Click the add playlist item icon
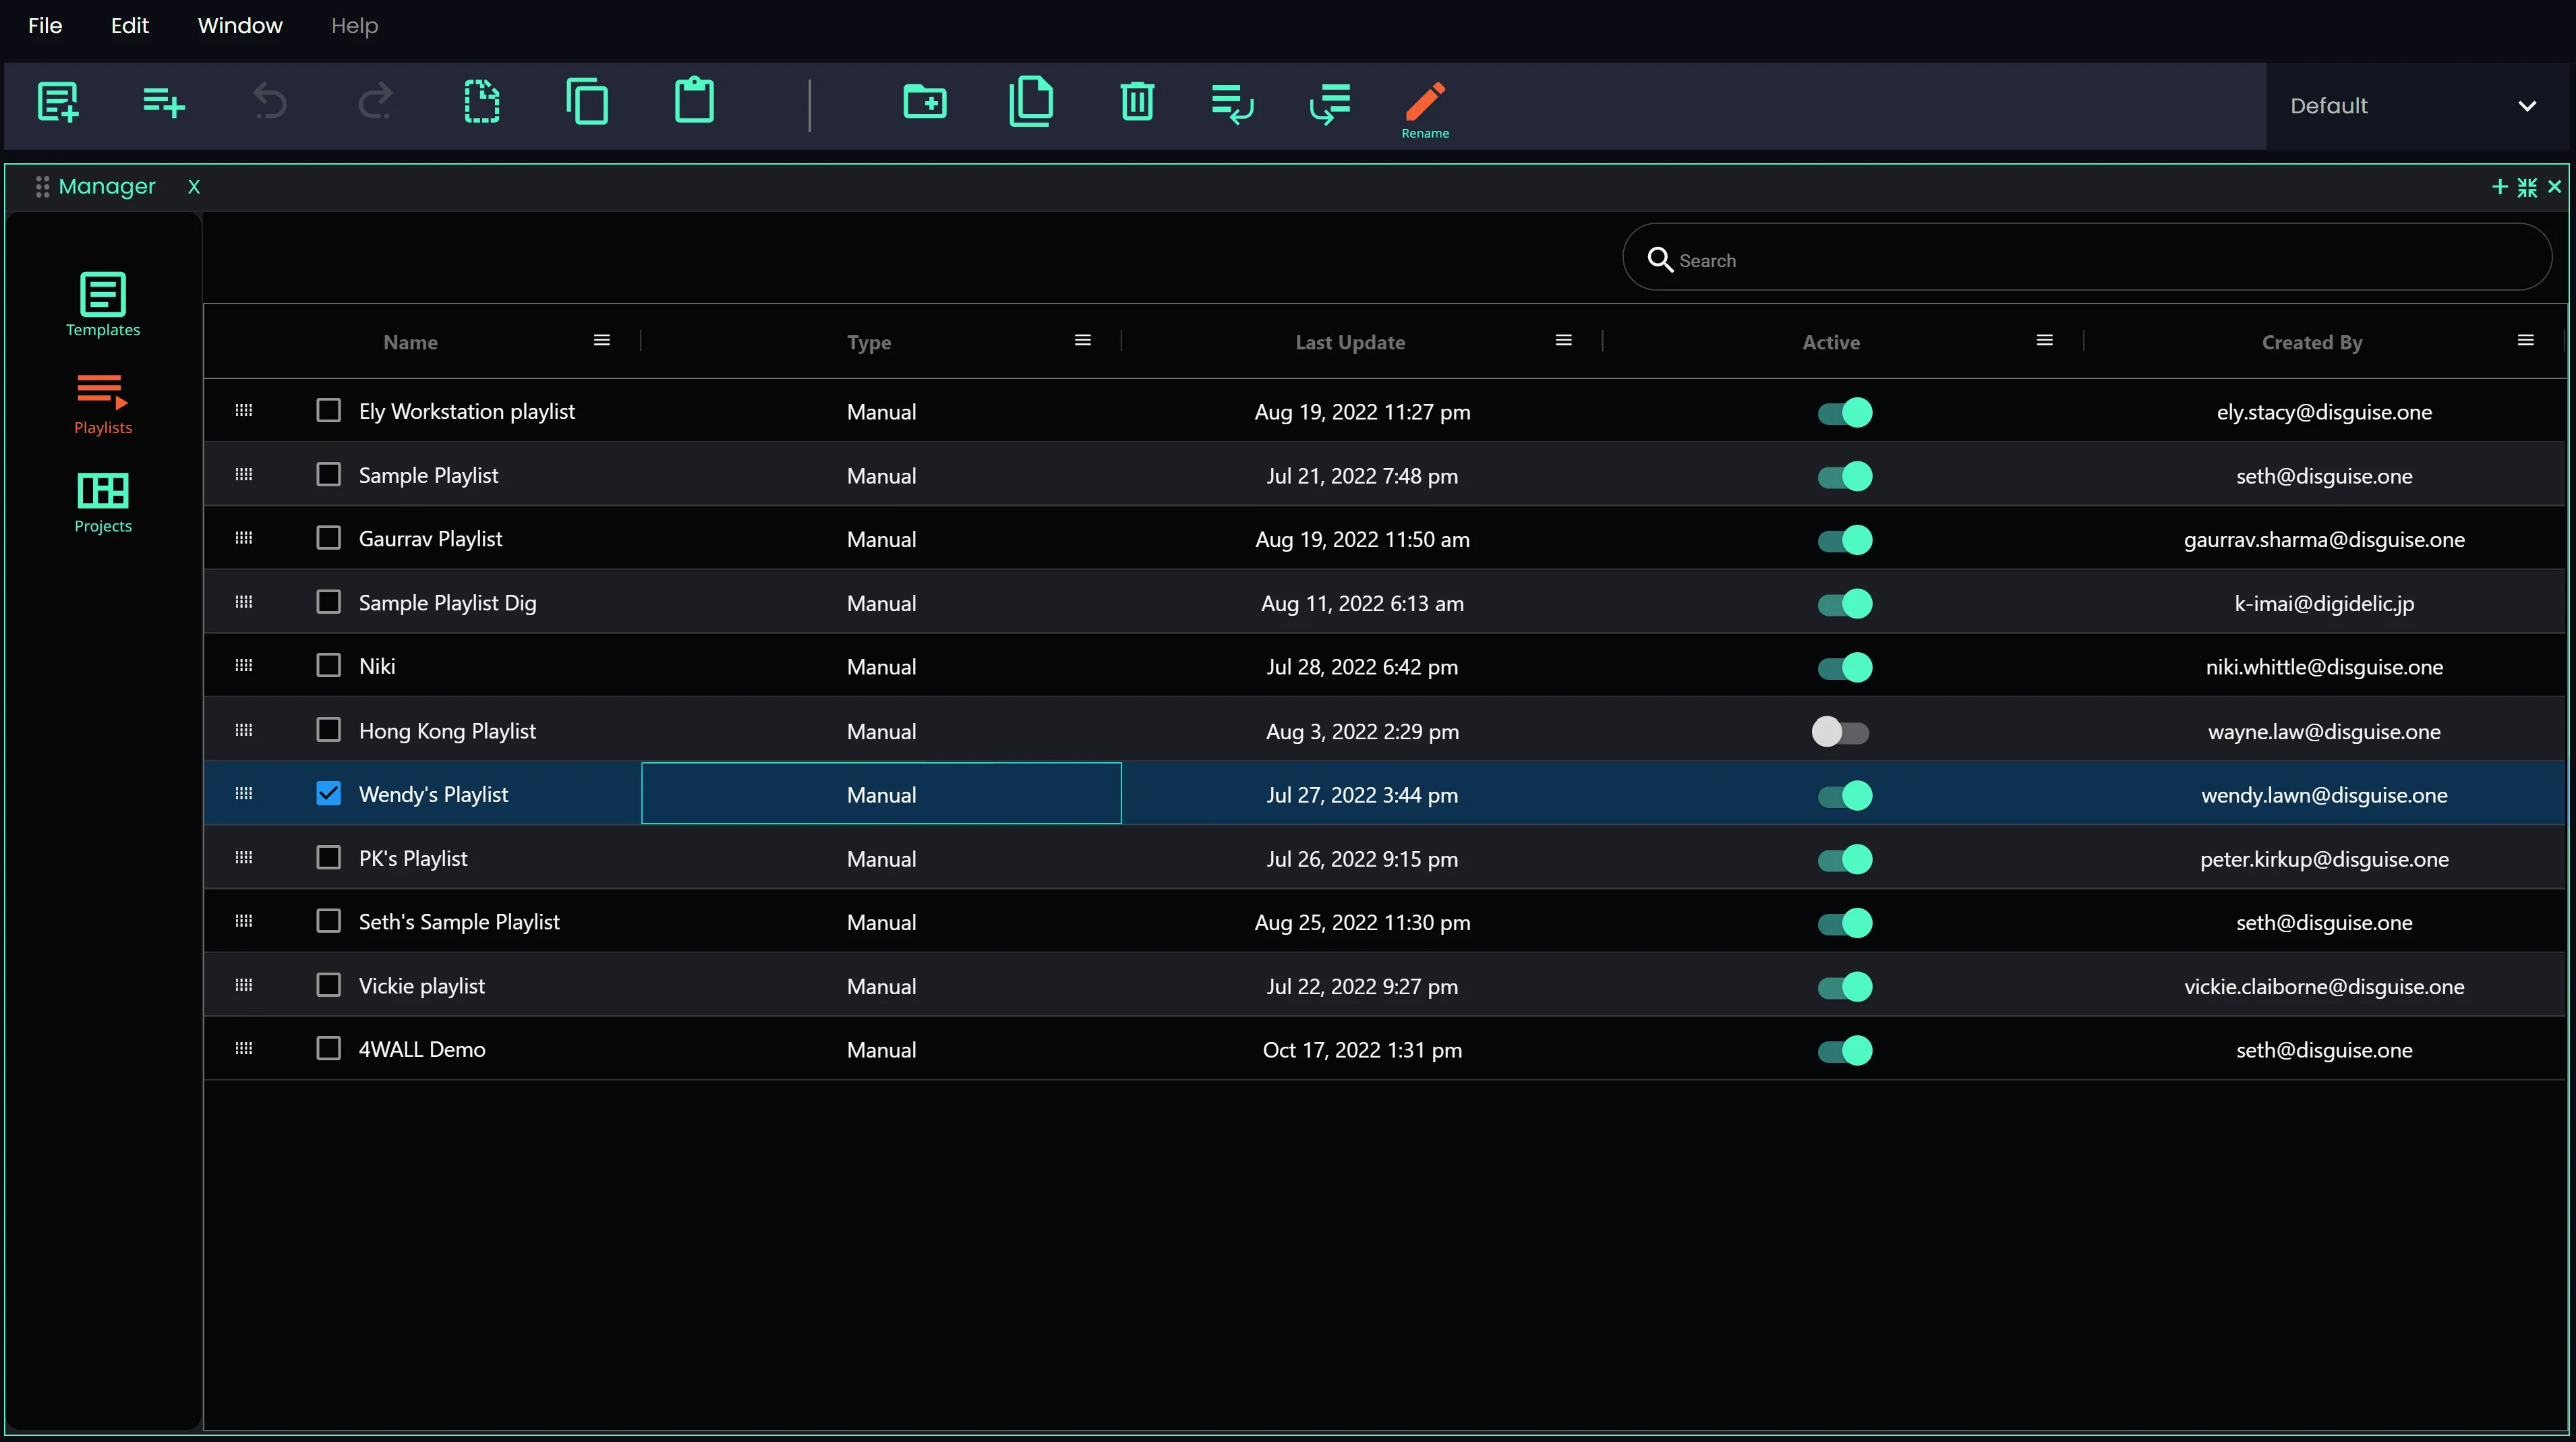The width and height of the screenshot is (2576, 1442). pyautogui.click(x=163, y=102)
